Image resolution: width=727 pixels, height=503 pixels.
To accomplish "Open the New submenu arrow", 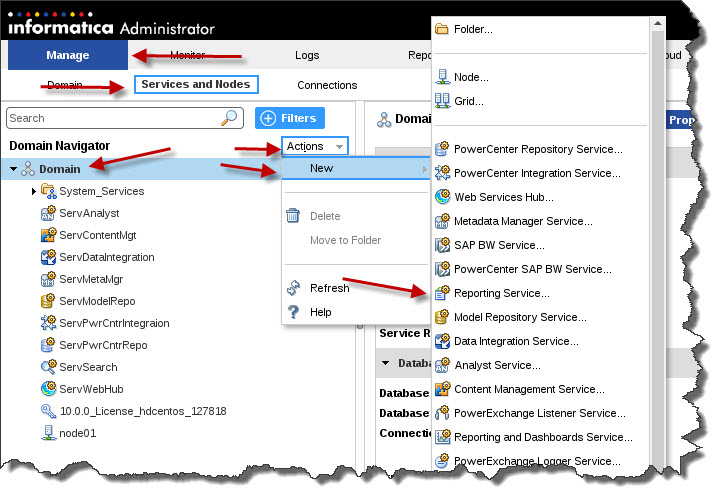I will tap(424, 169).
